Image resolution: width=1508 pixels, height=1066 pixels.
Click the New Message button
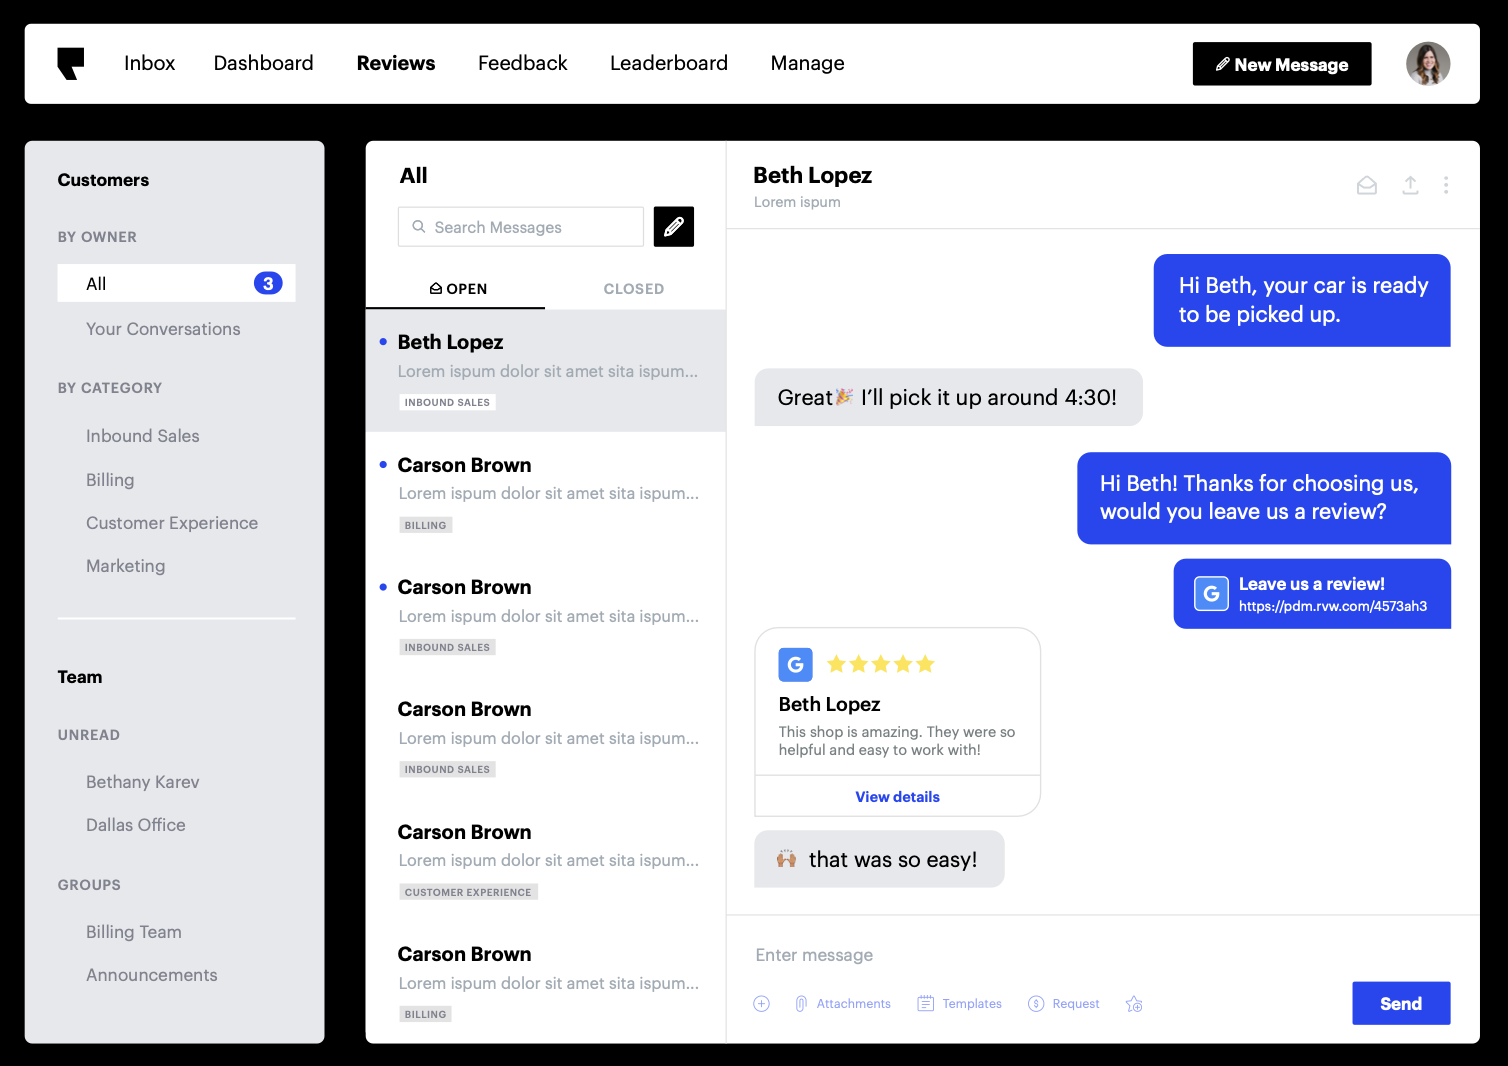click(1281, 64)
